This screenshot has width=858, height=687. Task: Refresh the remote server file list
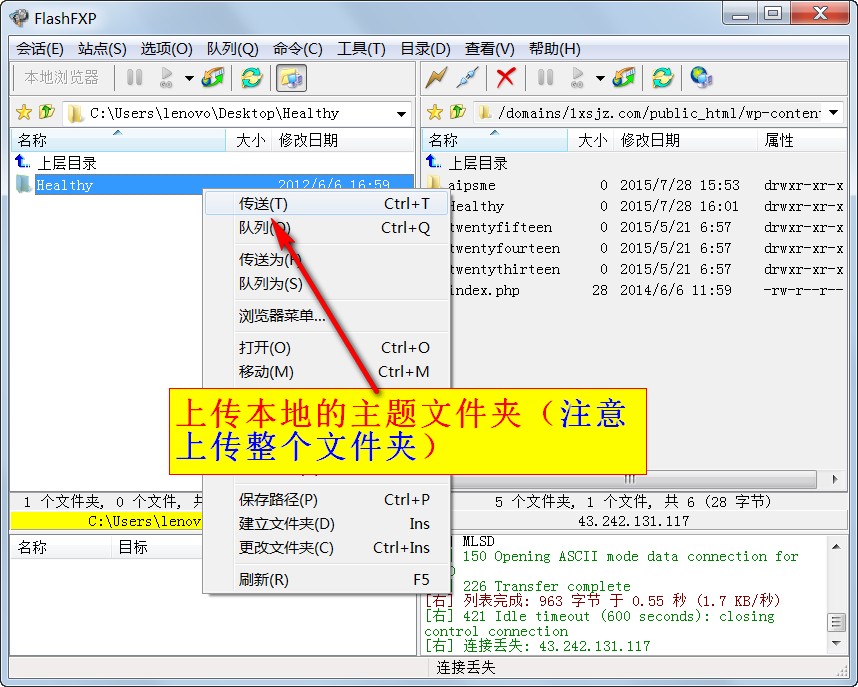click(663, 78)
